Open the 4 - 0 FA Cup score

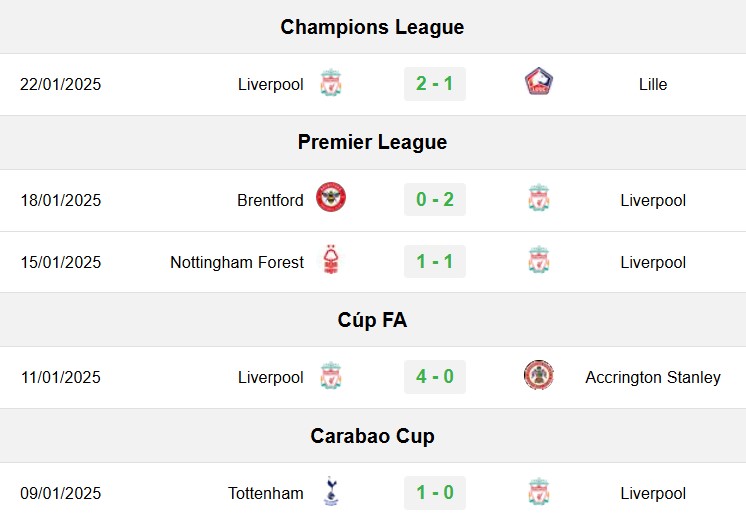[x=435, y=377]
